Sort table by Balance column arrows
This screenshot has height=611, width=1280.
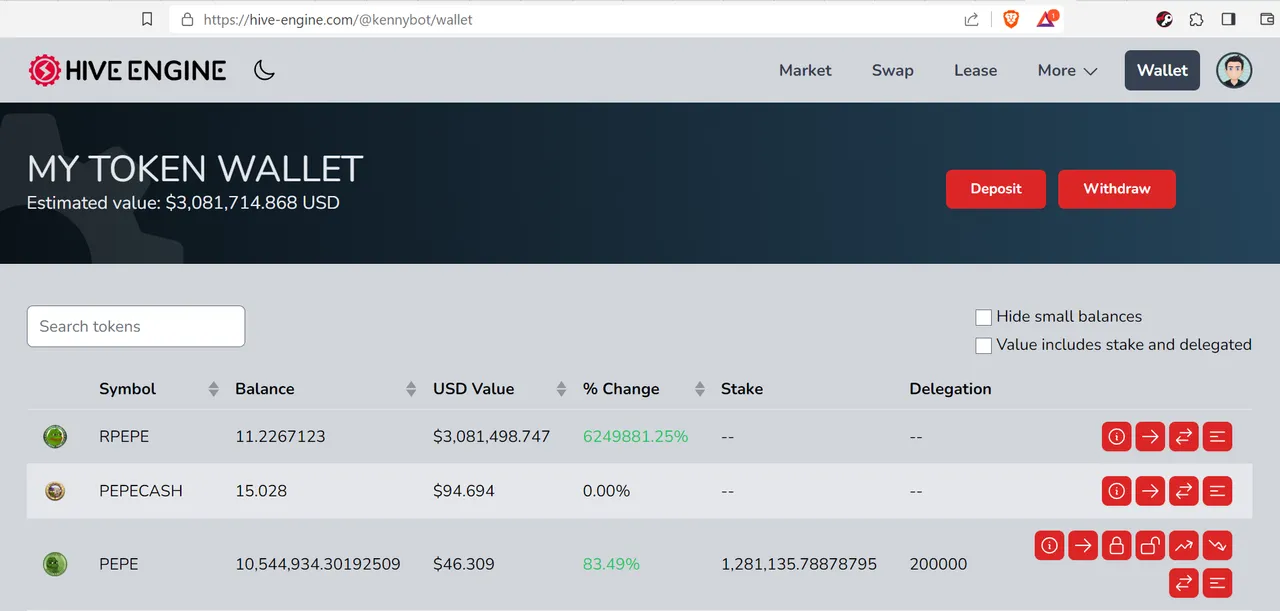(x=411, y=389)
